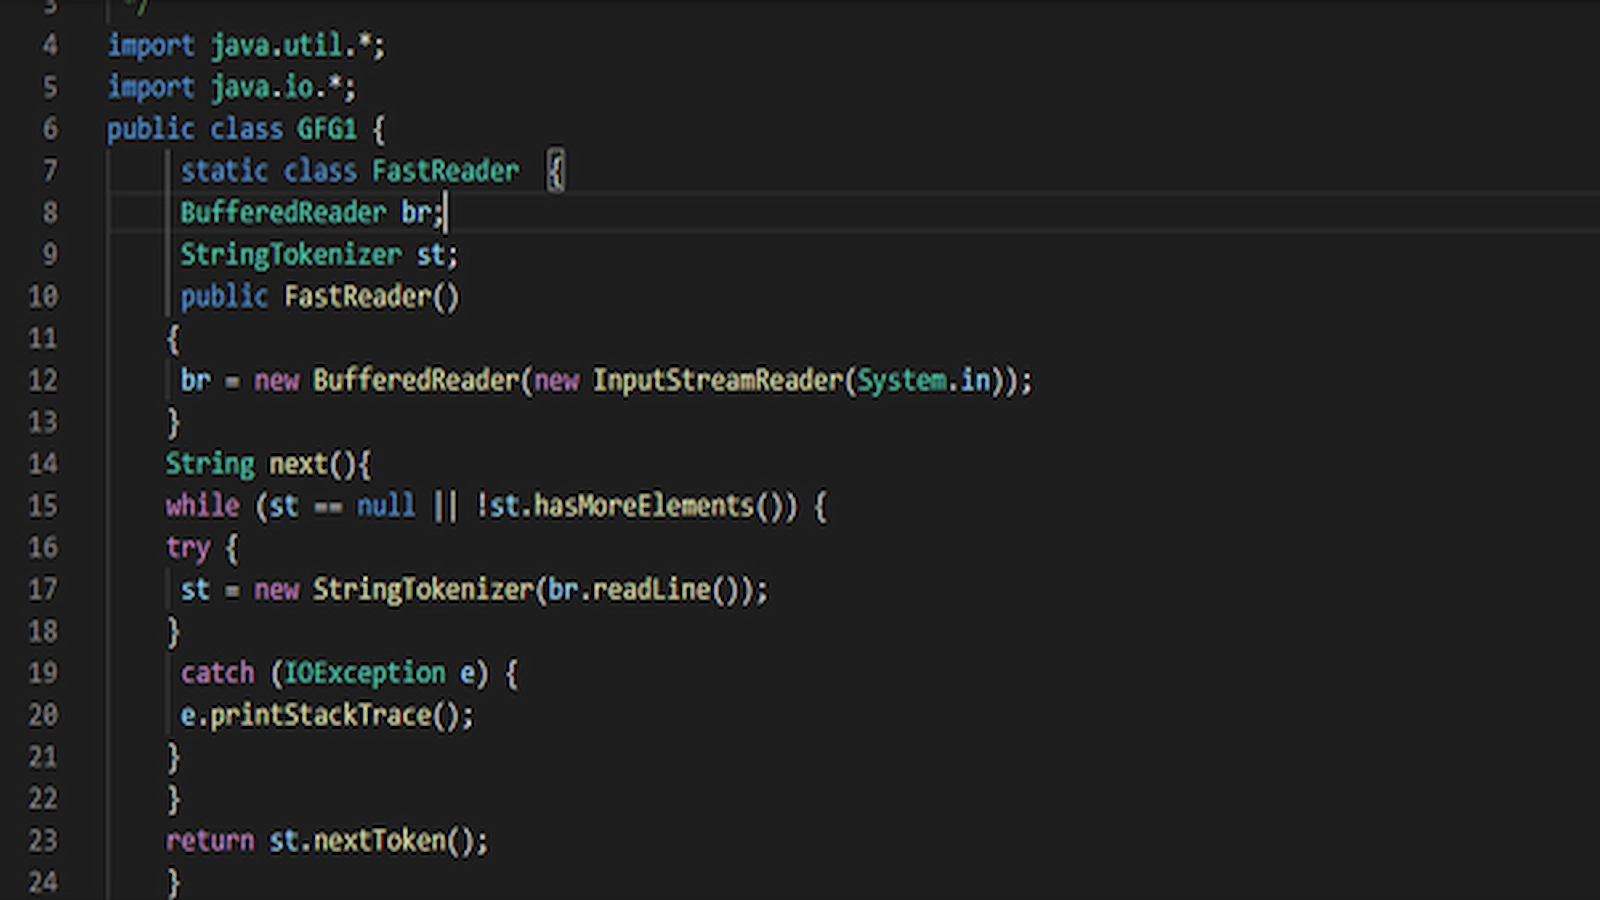Viewport: 1600px width, 900px height.
Task: Click line number 23 in the gutter
Action: coord(42,840)
